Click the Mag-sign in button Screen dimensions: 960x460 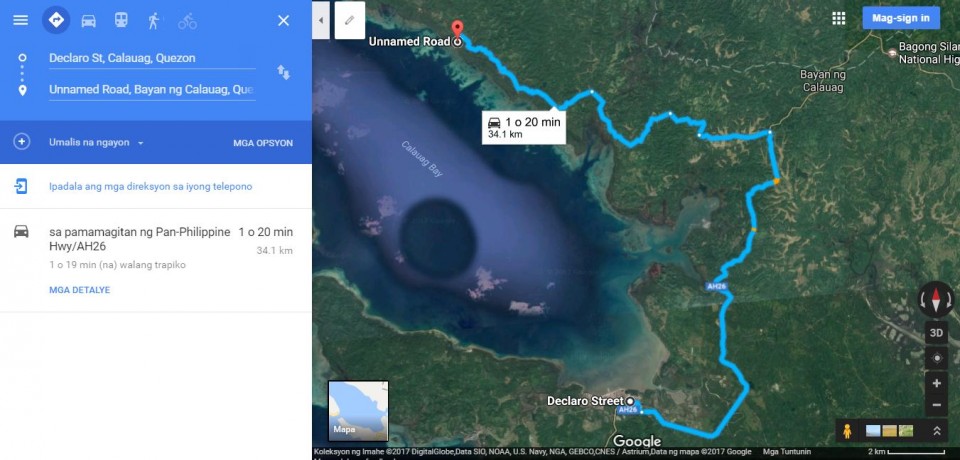[x=901, y=18]
